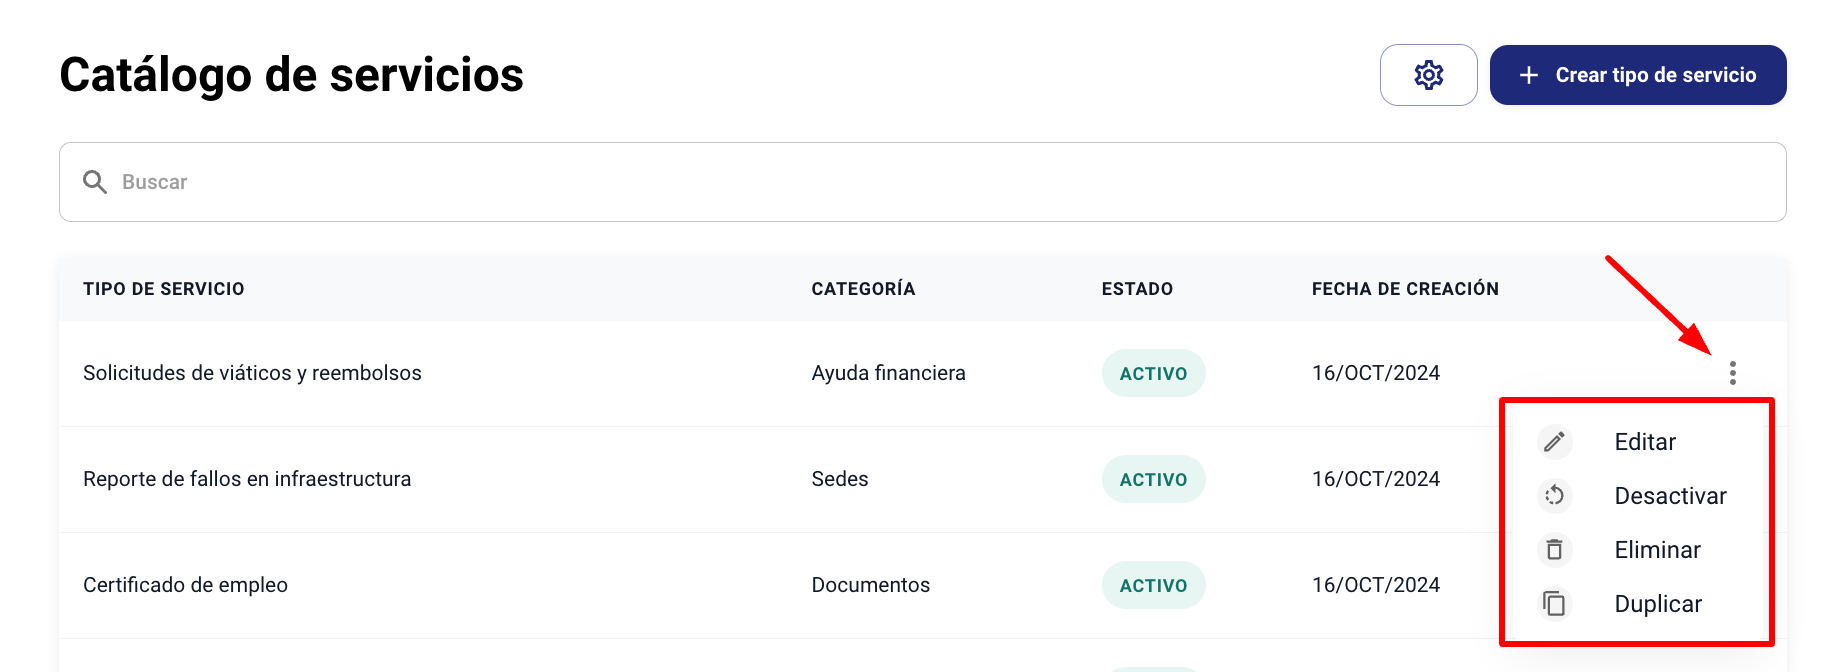
Task: Open the Reporte de fallos en infraestructura row
Action: [247, 479]
